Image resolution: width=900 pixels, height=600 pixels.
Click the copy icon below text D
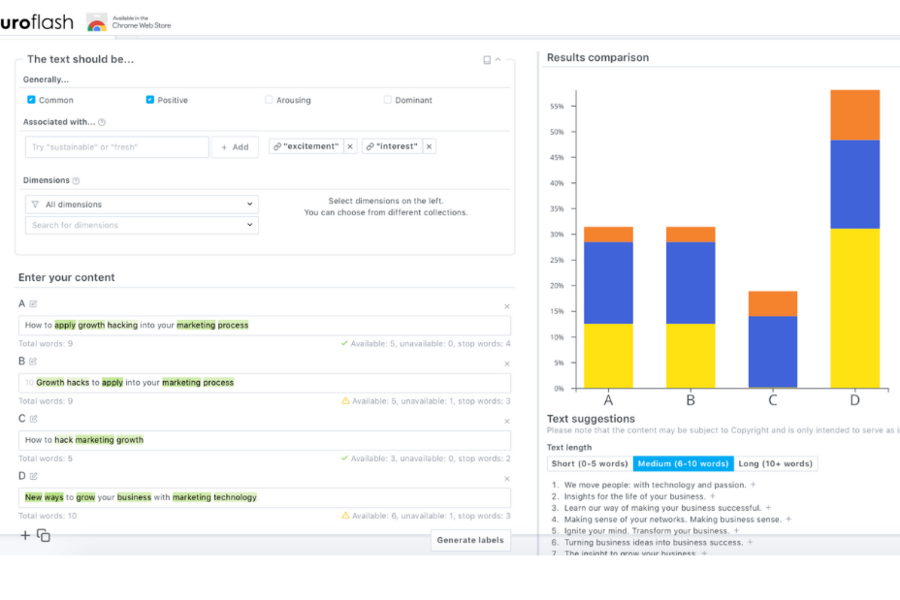click(44, 536)
